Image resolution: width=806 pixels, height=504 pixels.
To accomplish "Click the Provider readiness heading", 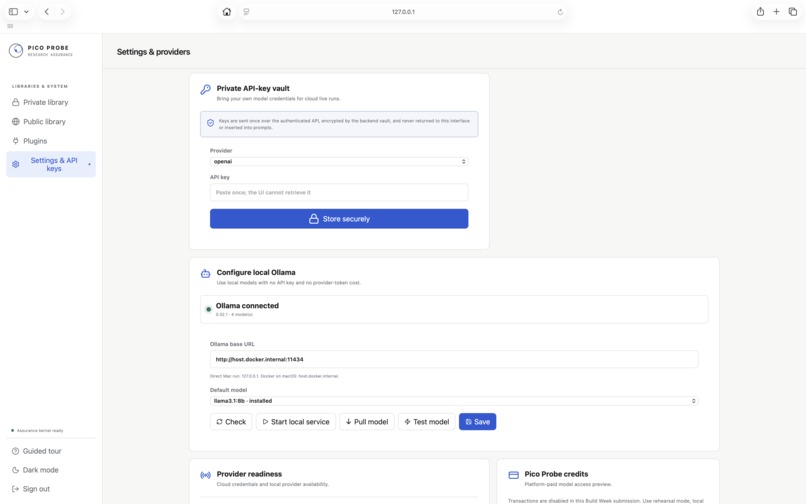I will 249,474.
